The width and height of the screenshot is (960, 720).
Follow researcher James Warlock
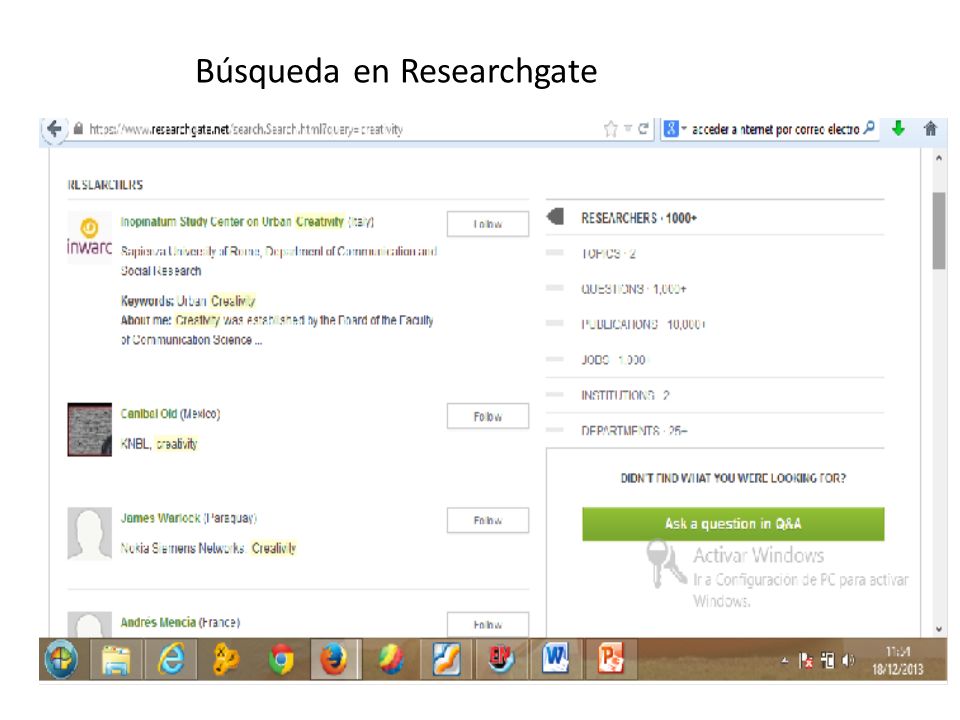pos(488,520)
